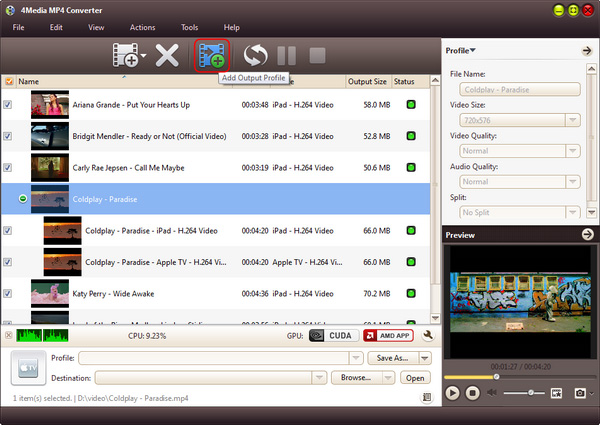Click the File Name input field

click(x=520, y=90)
